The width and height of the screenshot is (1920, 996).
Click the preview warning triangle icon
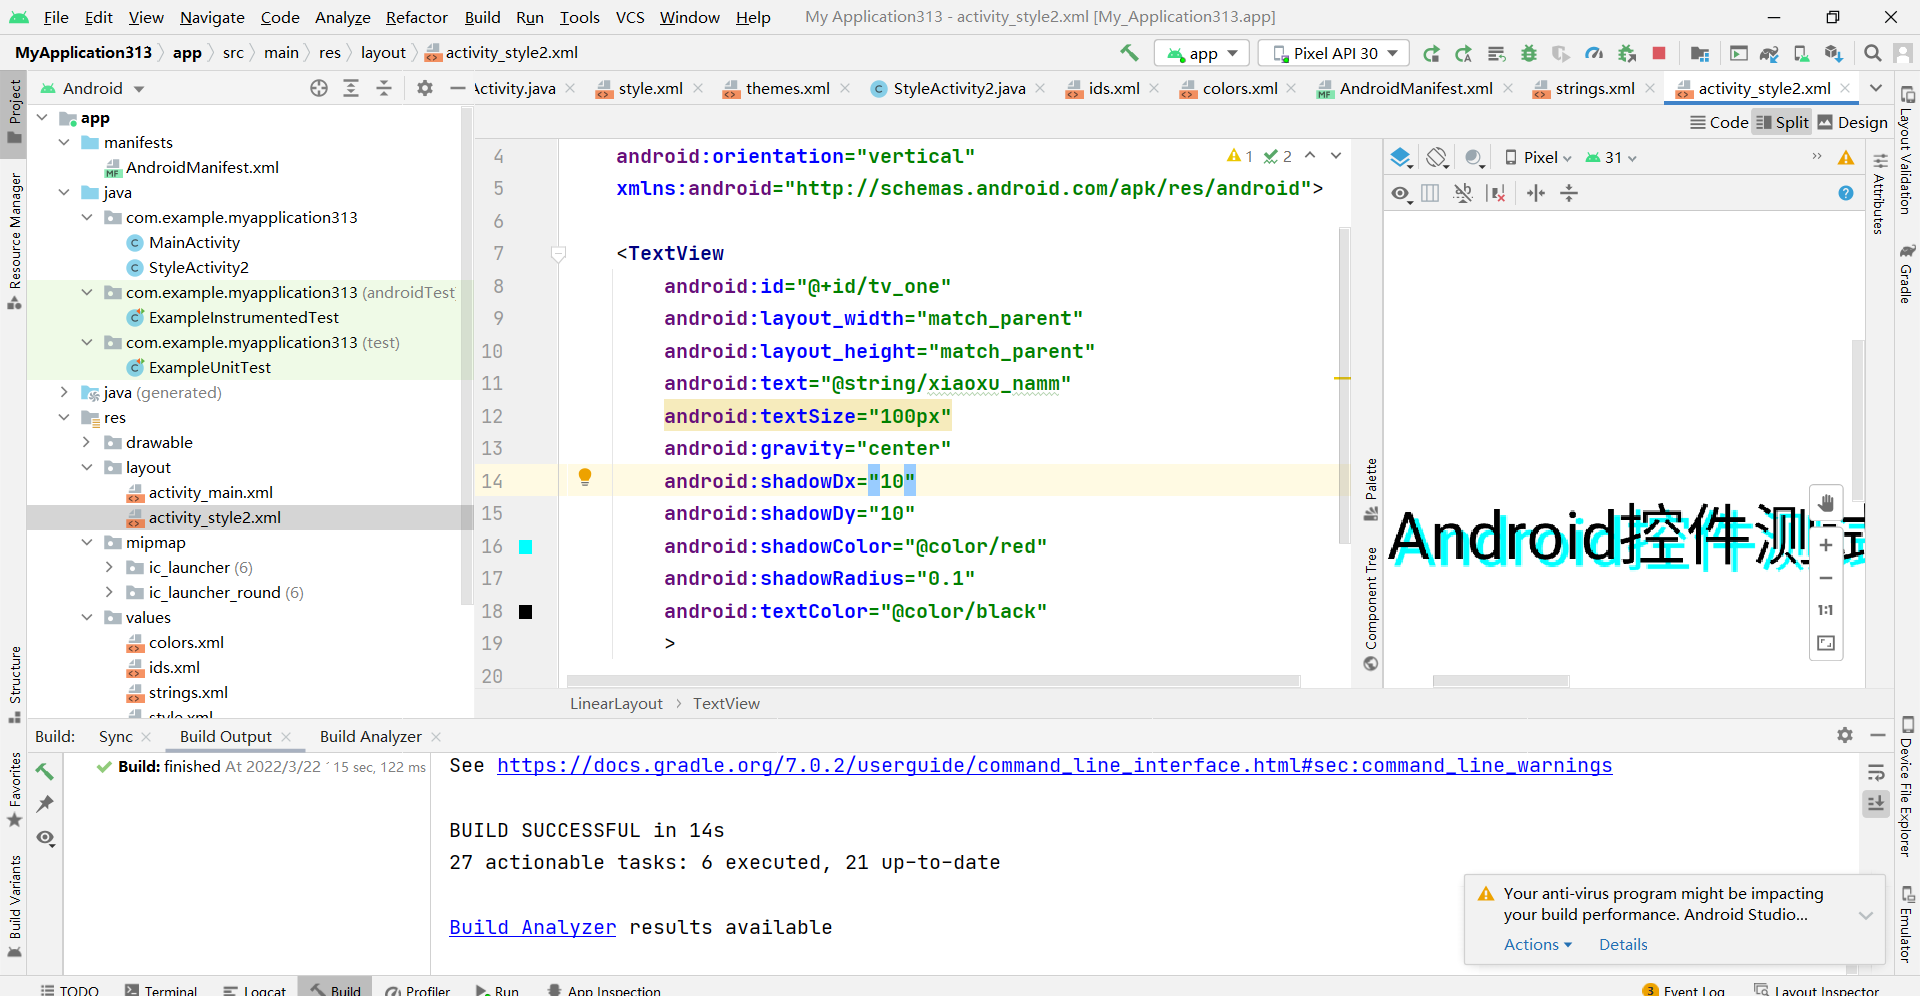[x=1846, y=158]
